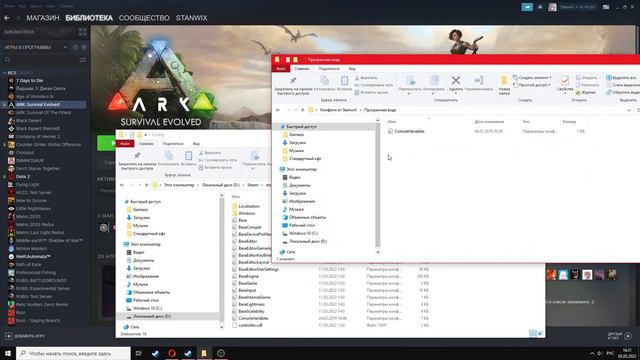Open Простой доступ dropdown in red-titled Explorer
The height and width of the screenshot is (360, 640).
[x=532, y=85]
